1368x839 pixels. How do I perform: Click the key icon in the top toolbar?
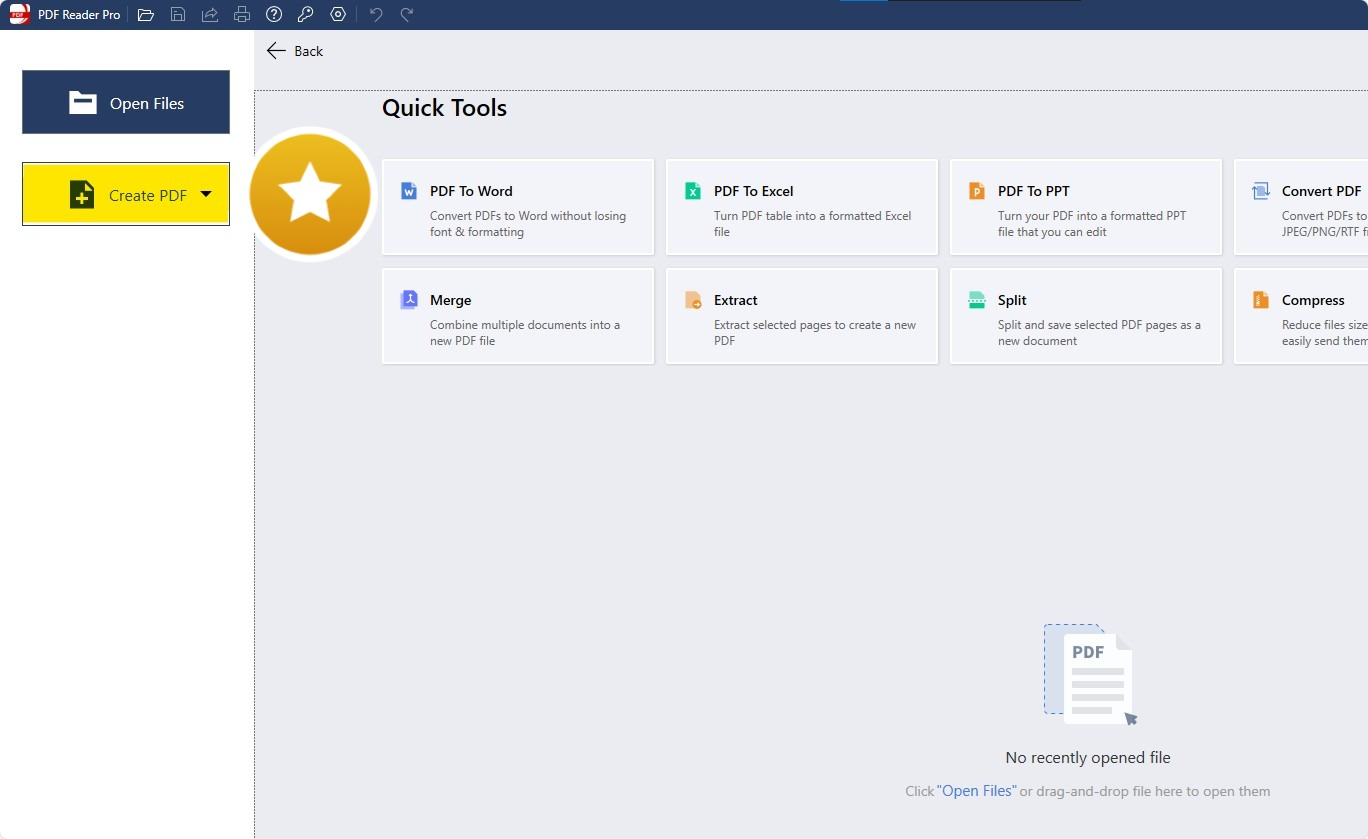click(306, 15)
